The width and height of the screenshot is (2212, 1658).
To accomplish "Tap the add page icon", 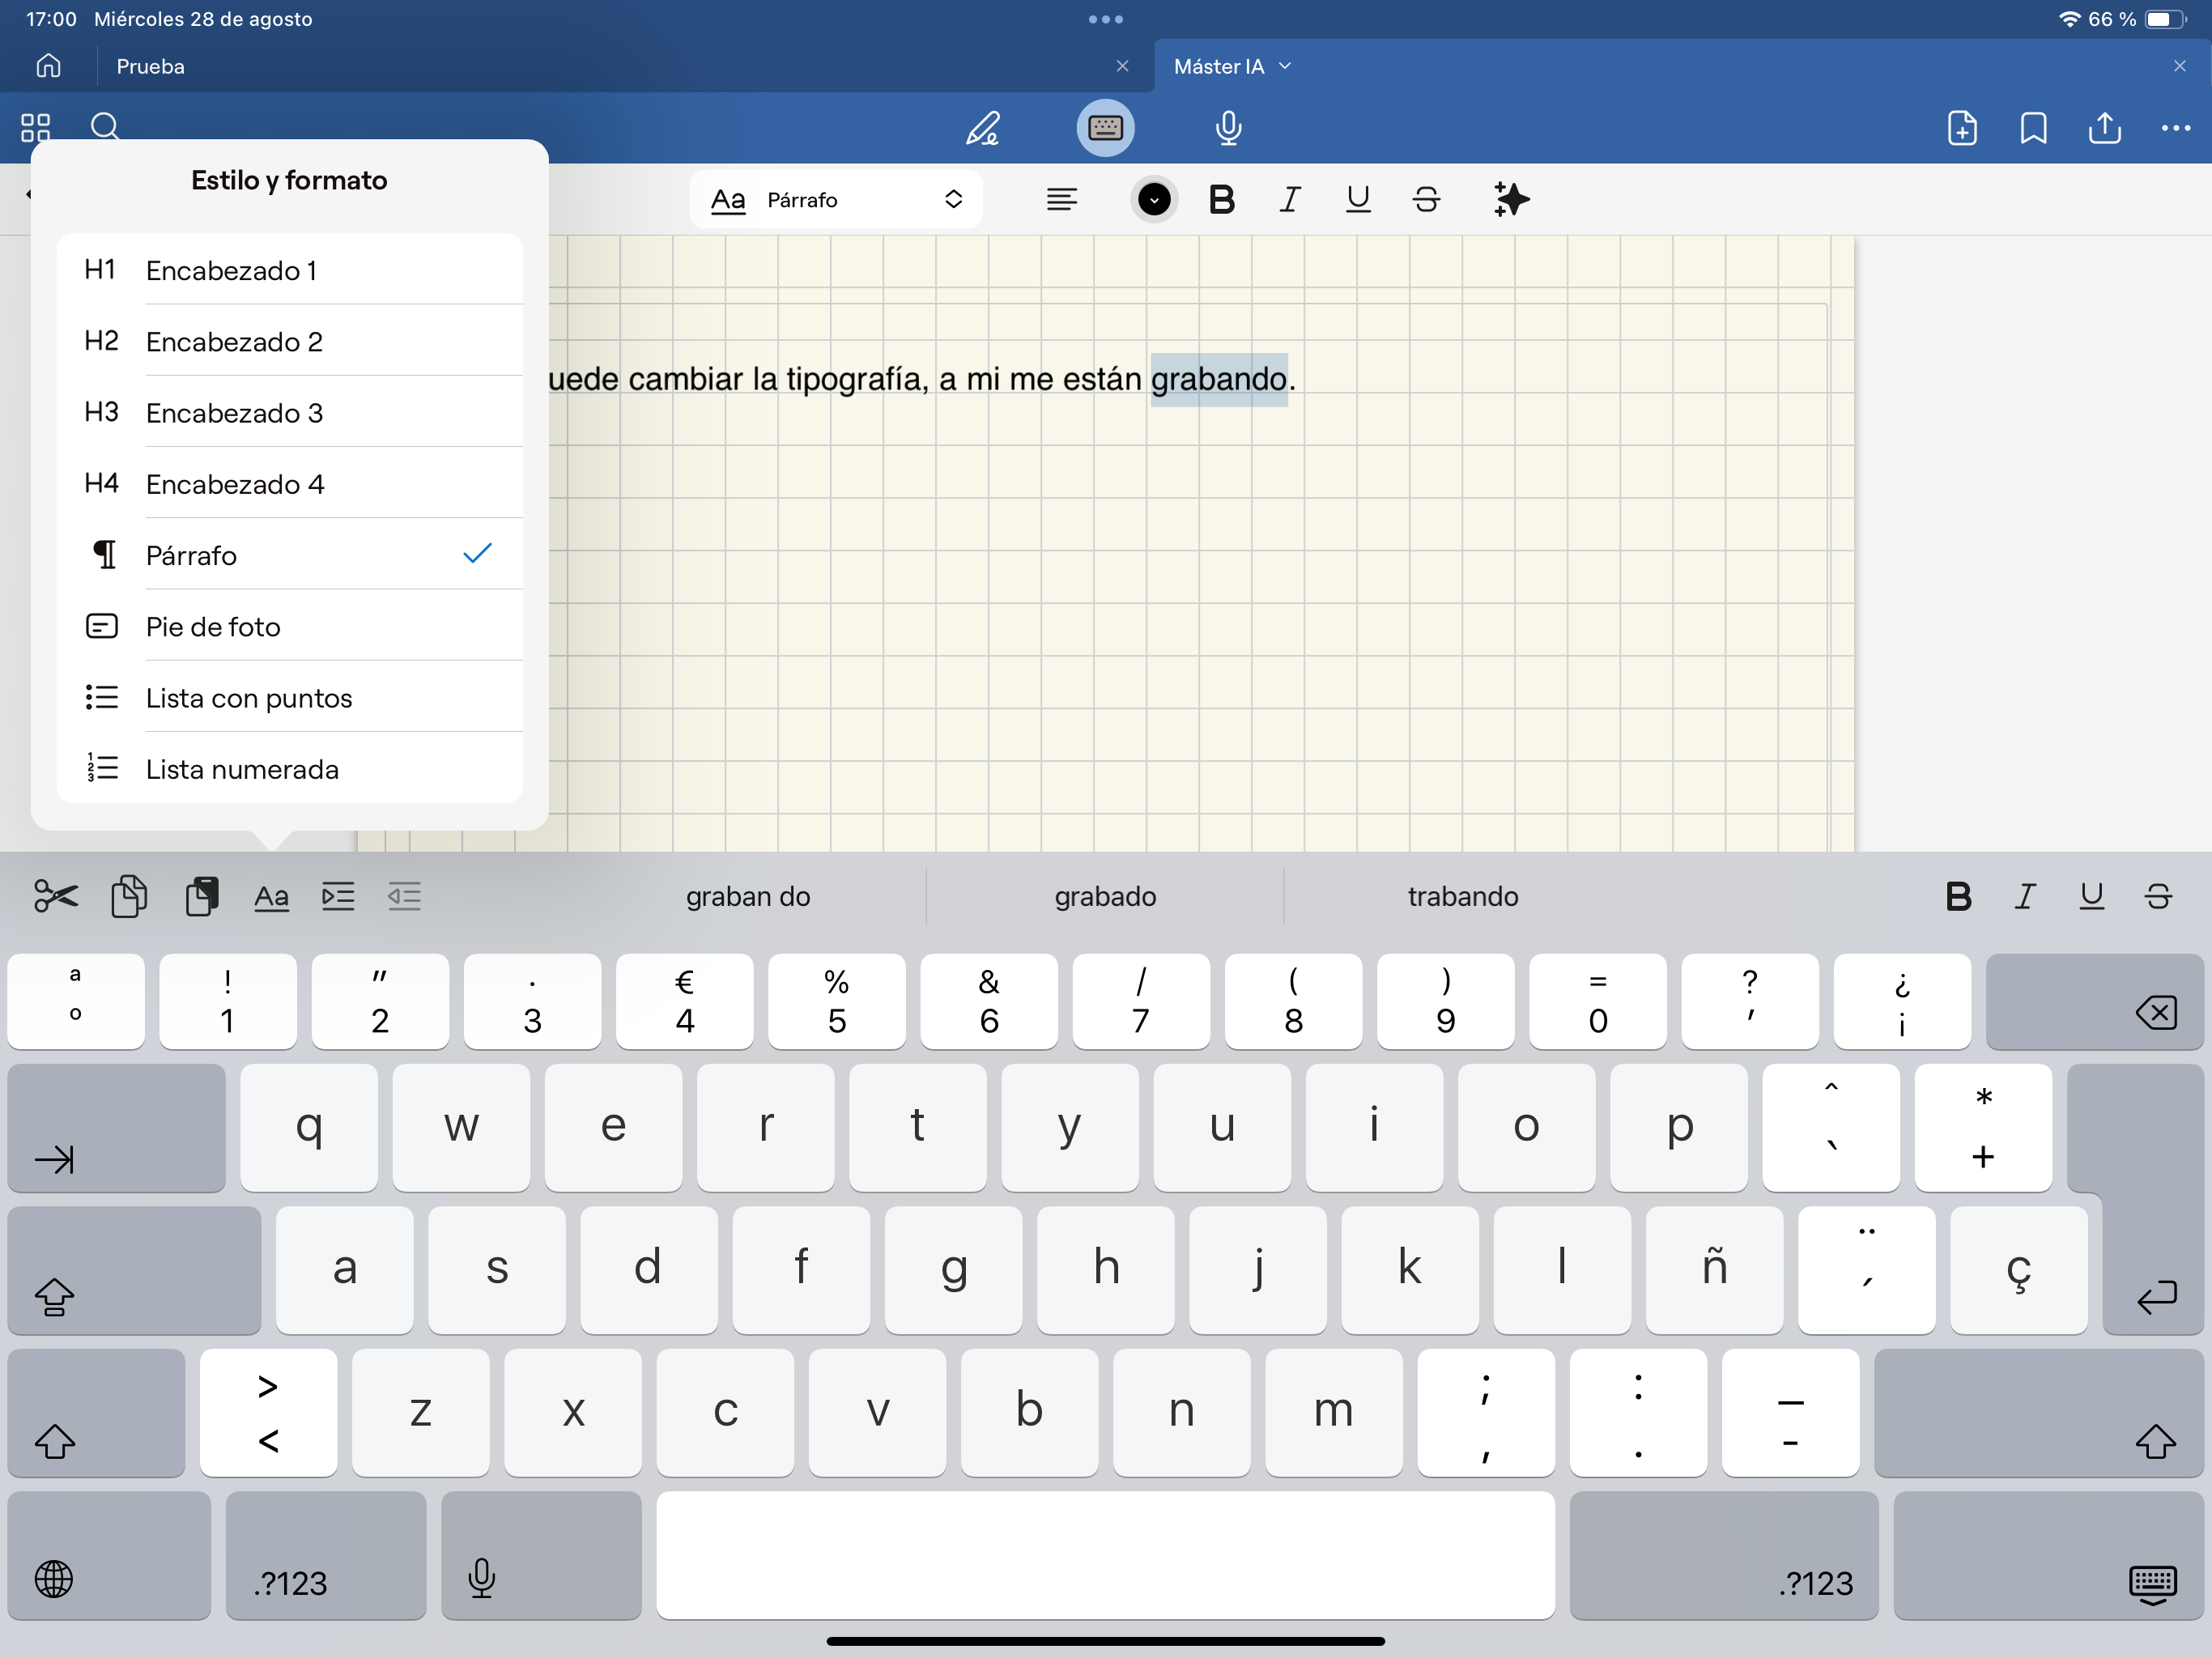I will [1961, 128].
